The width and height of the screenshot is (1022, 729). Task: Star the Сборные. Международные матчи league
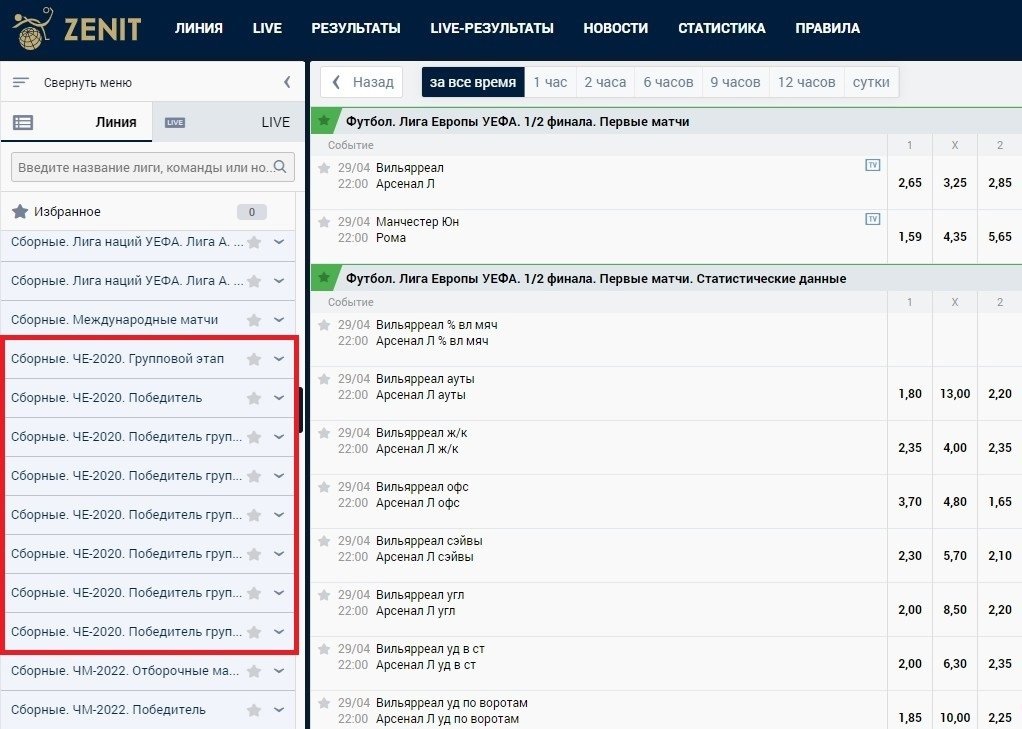[254, 320]
